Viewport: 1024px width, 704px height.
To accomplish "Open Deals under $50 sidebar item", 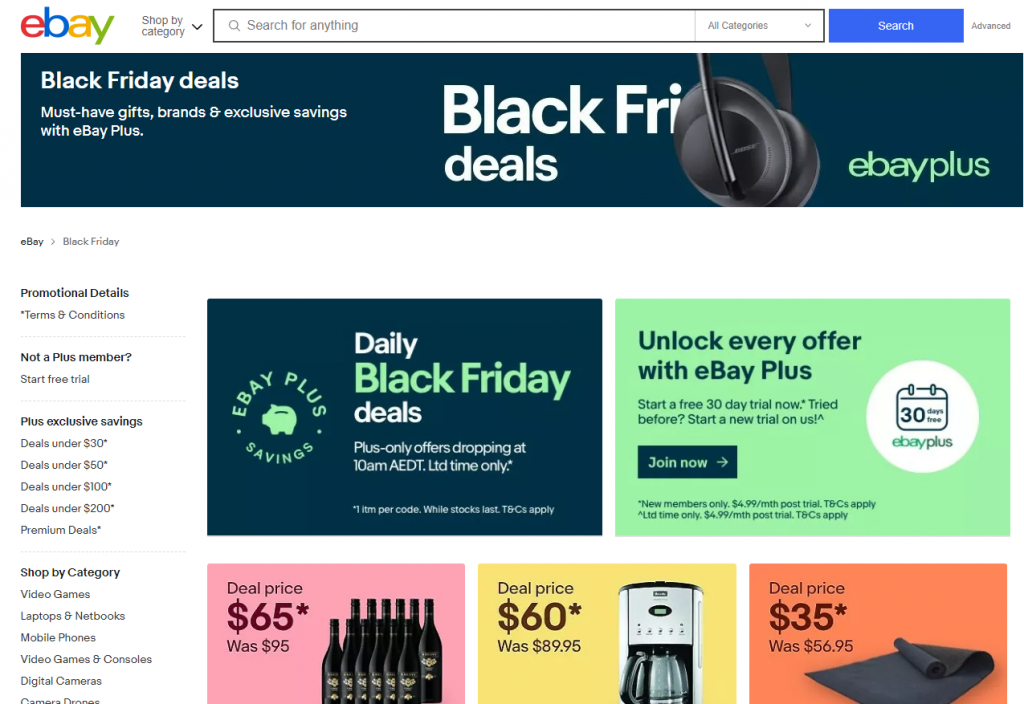I will coord(64,465).
